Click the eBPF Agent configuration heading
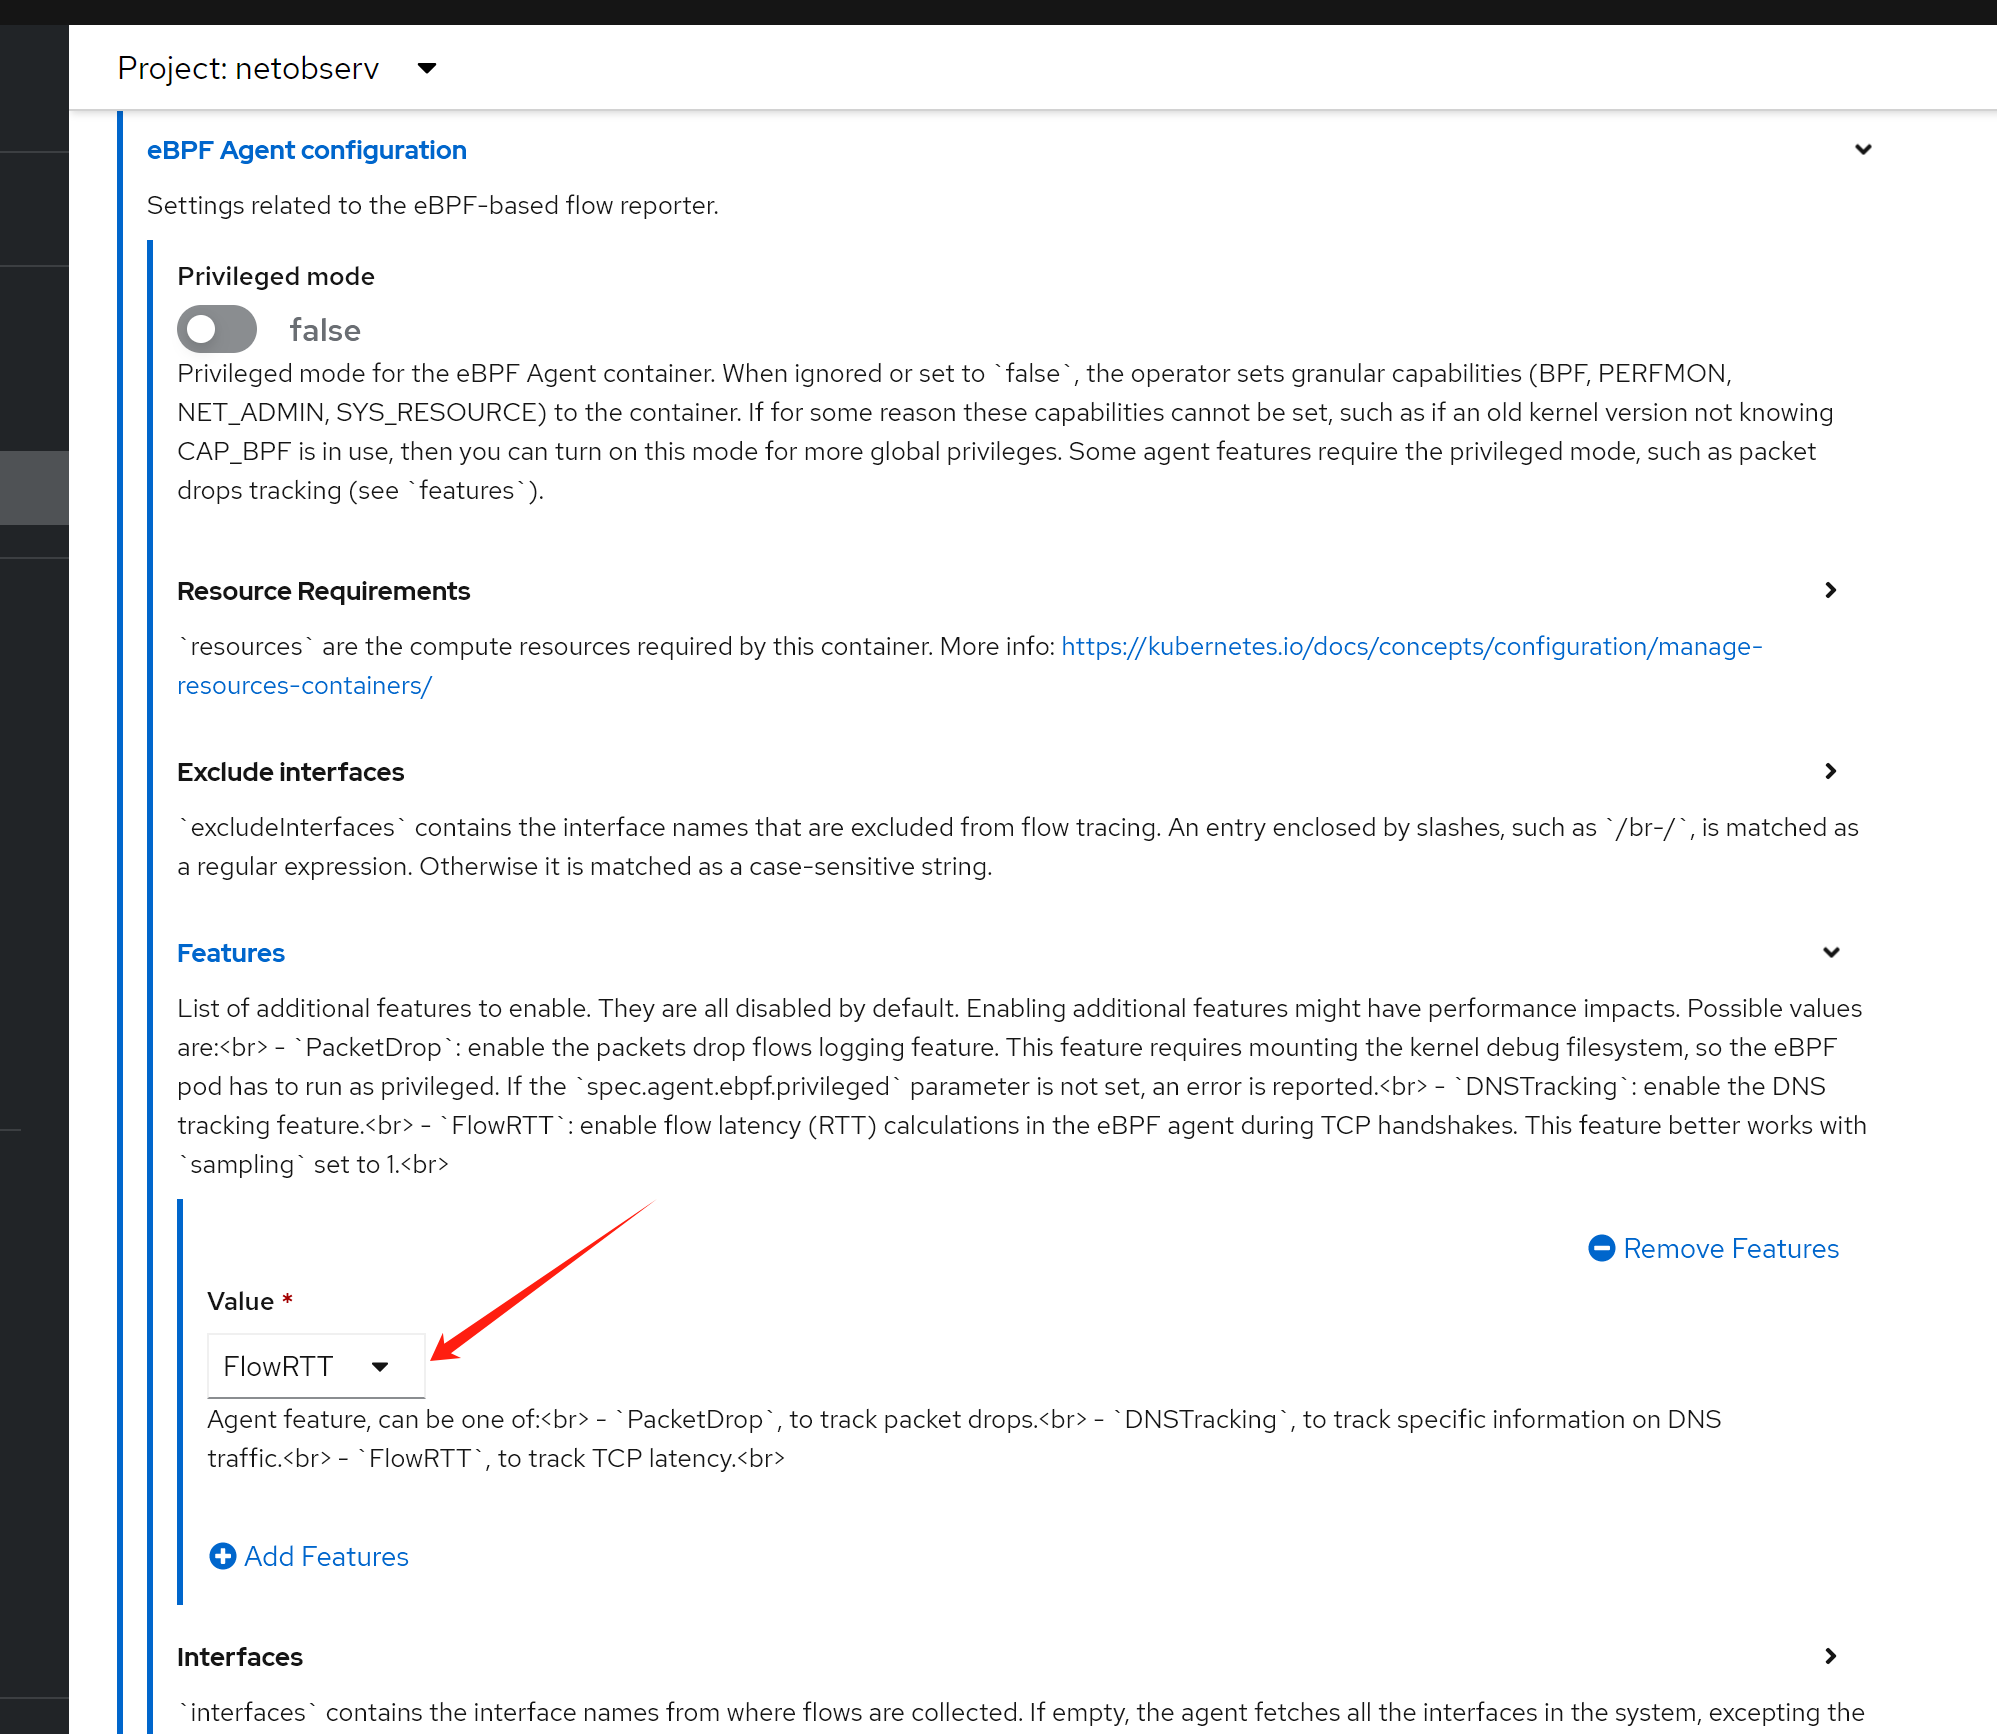The height and width of the screenshot is (1734, 1997). coord(306,150)
